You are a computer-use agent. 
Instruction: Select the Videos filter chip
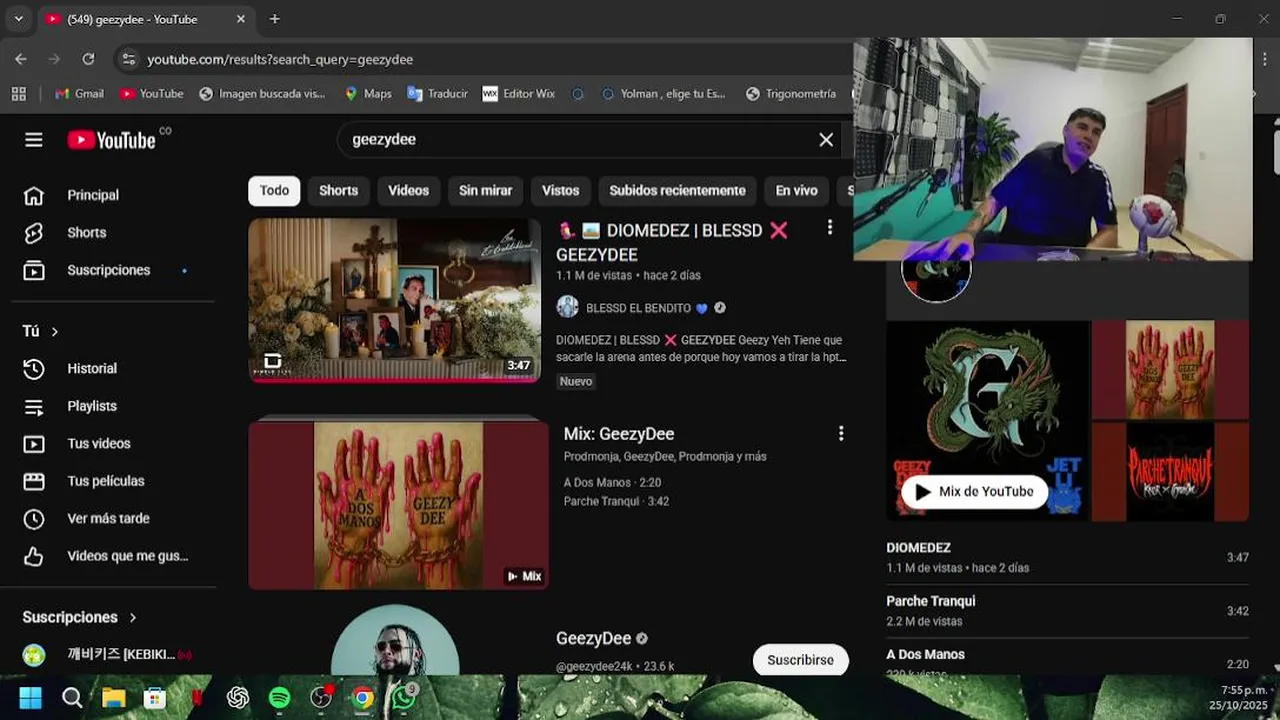408,190
